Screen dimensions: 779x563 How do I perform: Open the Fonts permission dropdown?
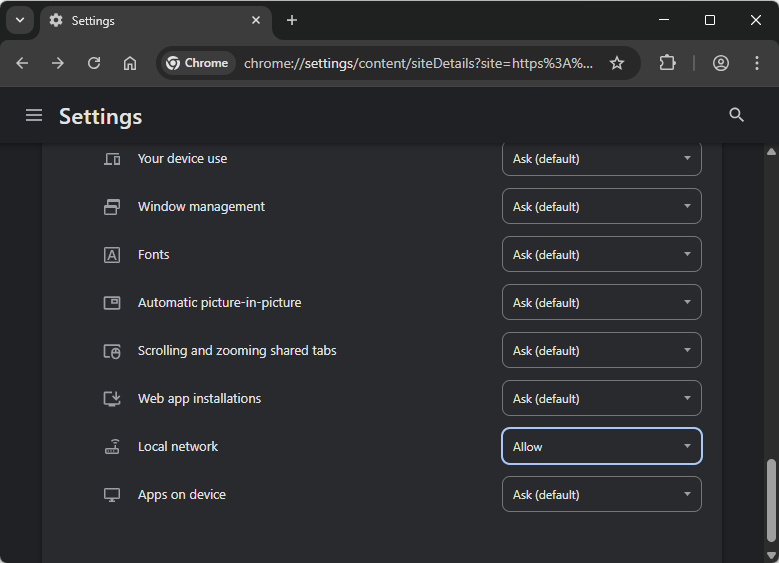pyautogui.click(x=601, y=255)
